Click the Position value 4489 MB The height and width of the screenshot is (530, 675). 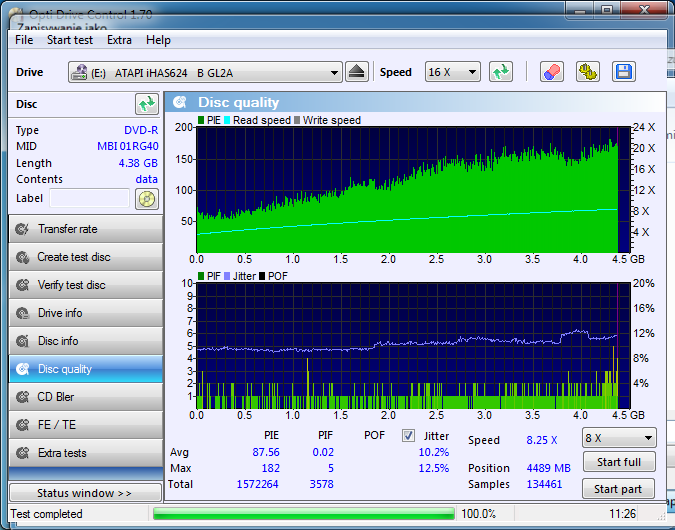(548, 468)
